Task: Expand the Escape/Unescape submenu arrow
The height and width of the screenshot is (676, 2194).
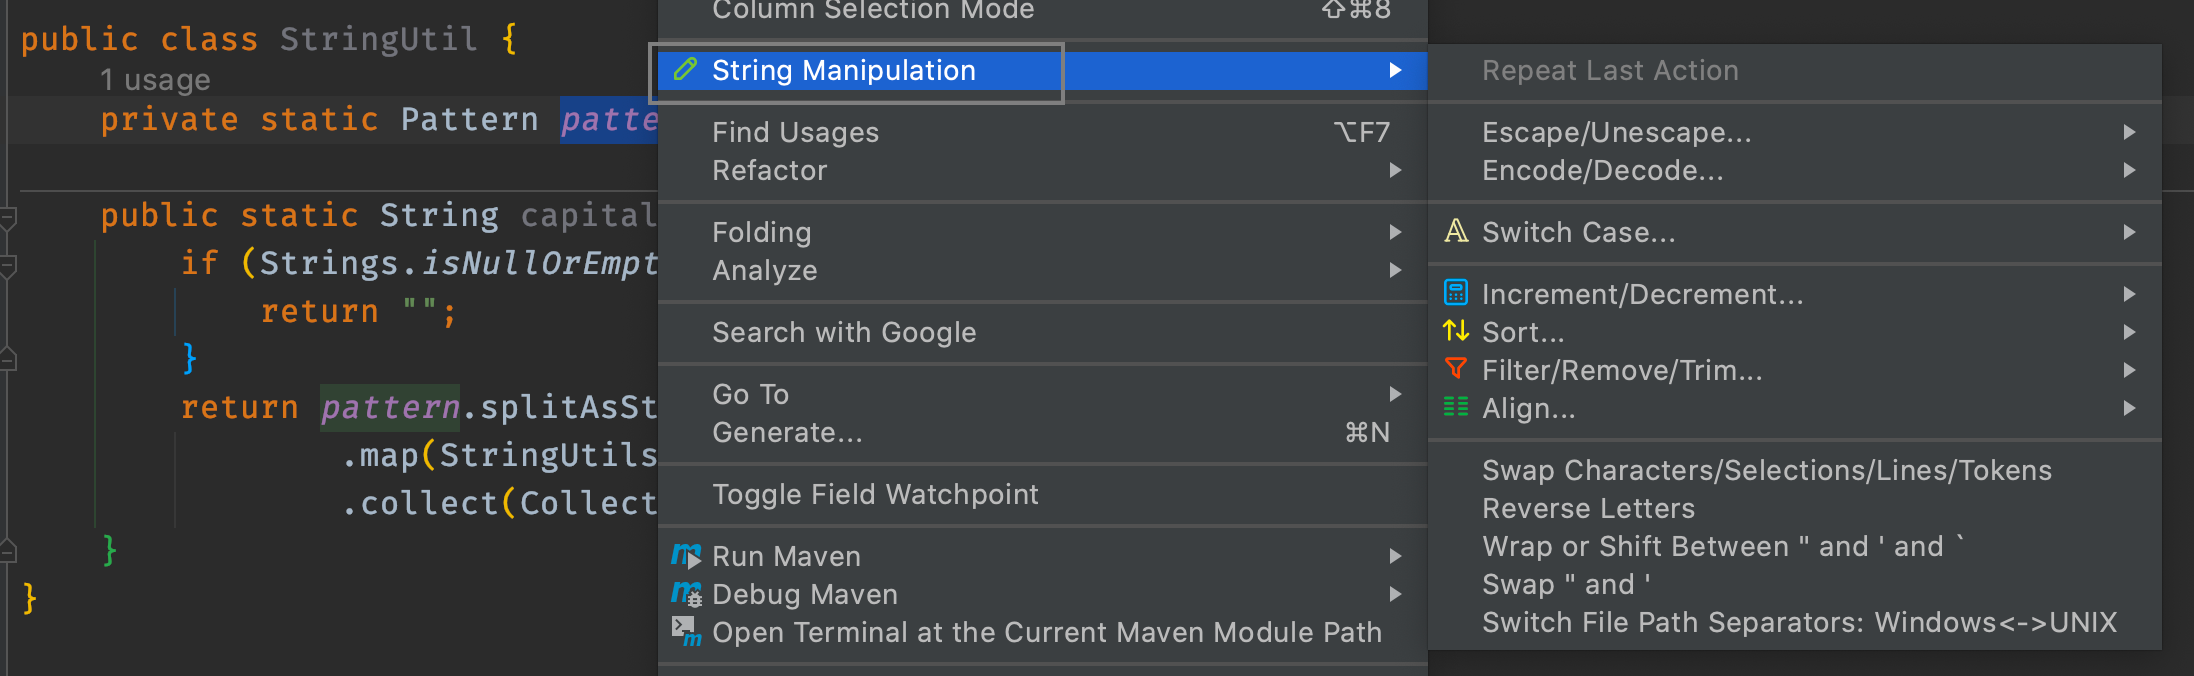Action: 2128,131
